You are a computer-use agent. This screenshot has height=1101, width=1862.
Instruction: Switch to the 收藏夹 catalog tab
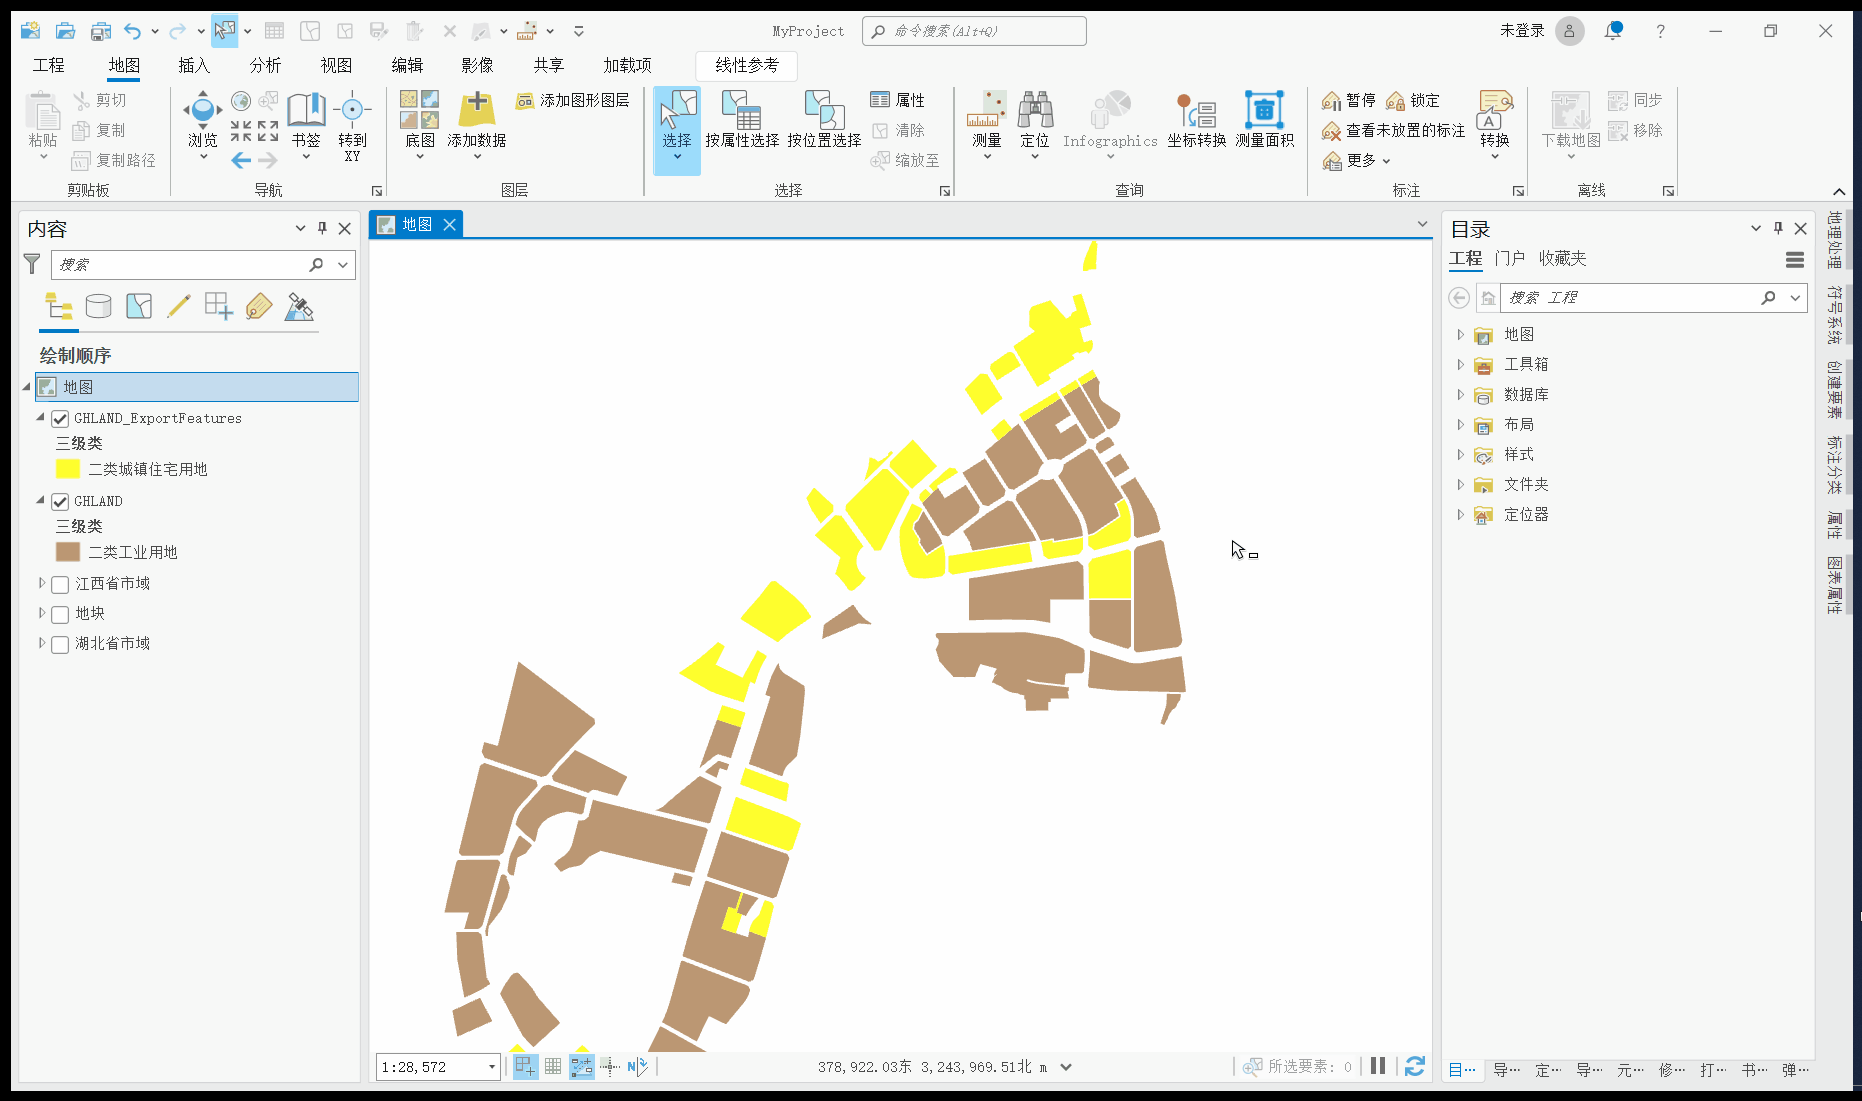1562,258
